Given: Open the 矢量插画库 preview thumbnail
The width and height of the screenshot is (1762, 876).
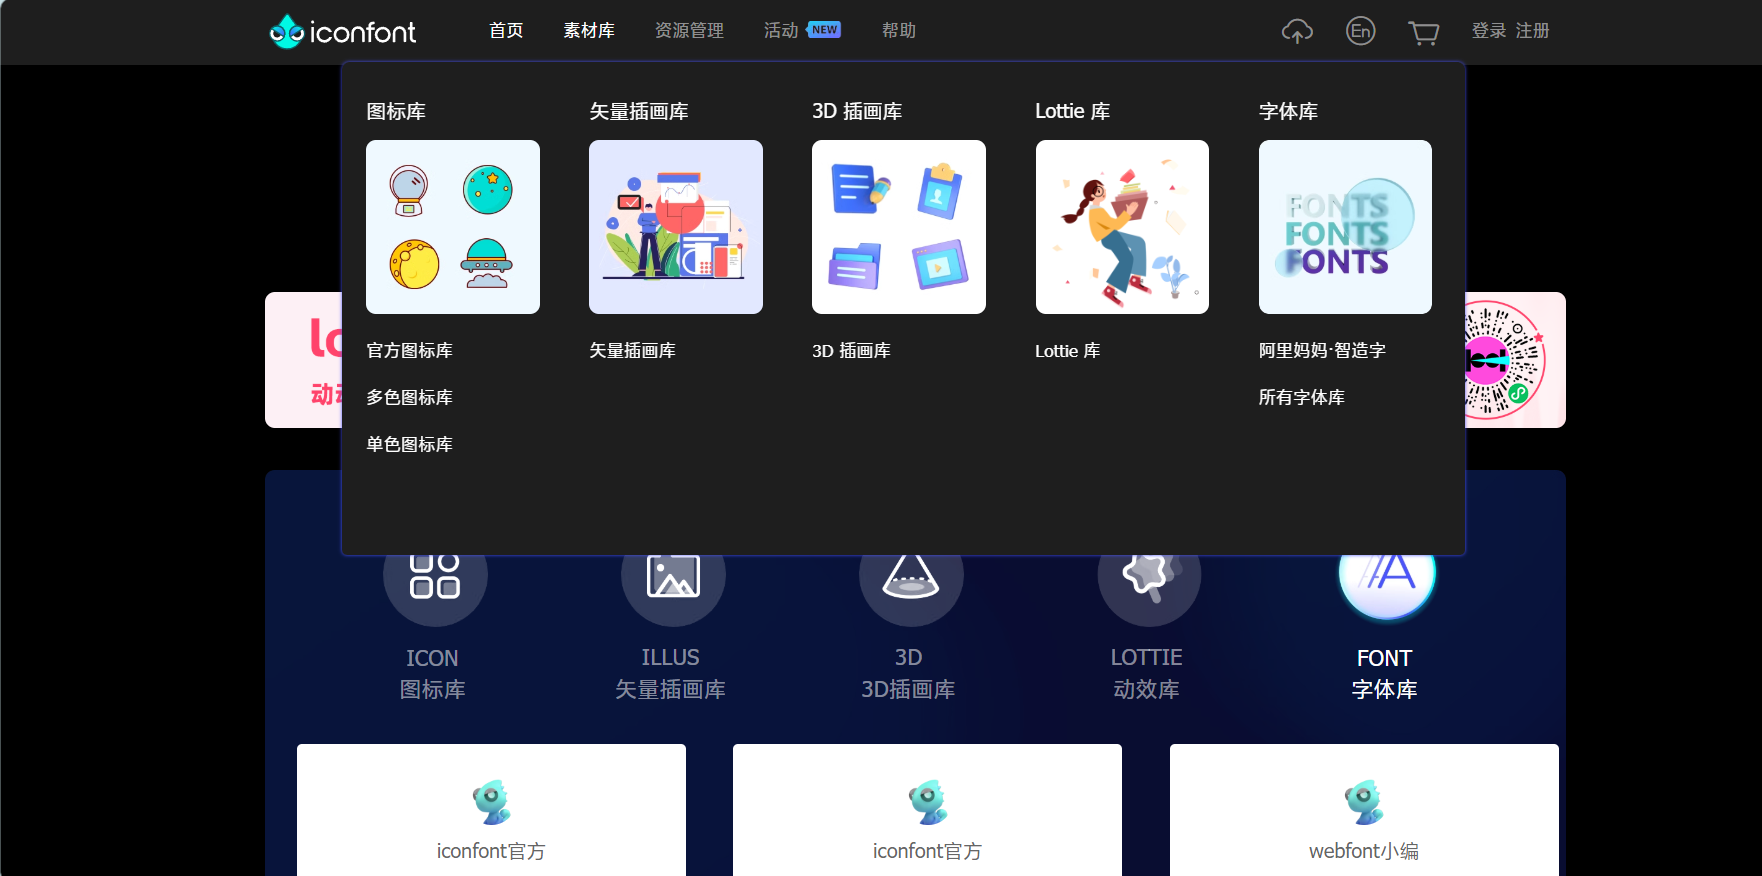Looking at the screenshot, I should pos(676,227).
